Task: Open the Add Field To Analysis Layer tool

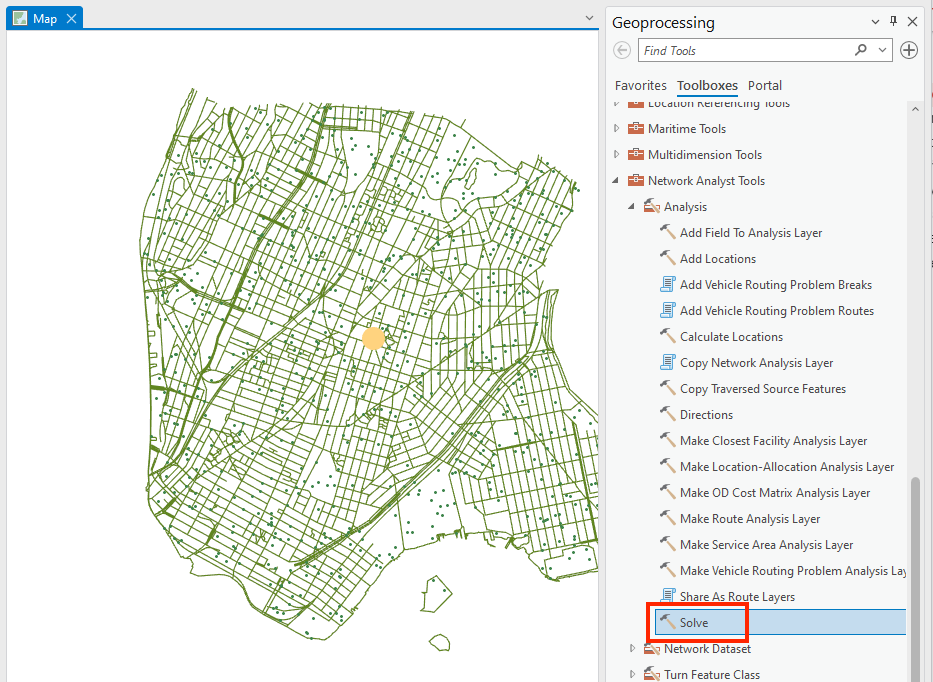Action: pos(751,233)
